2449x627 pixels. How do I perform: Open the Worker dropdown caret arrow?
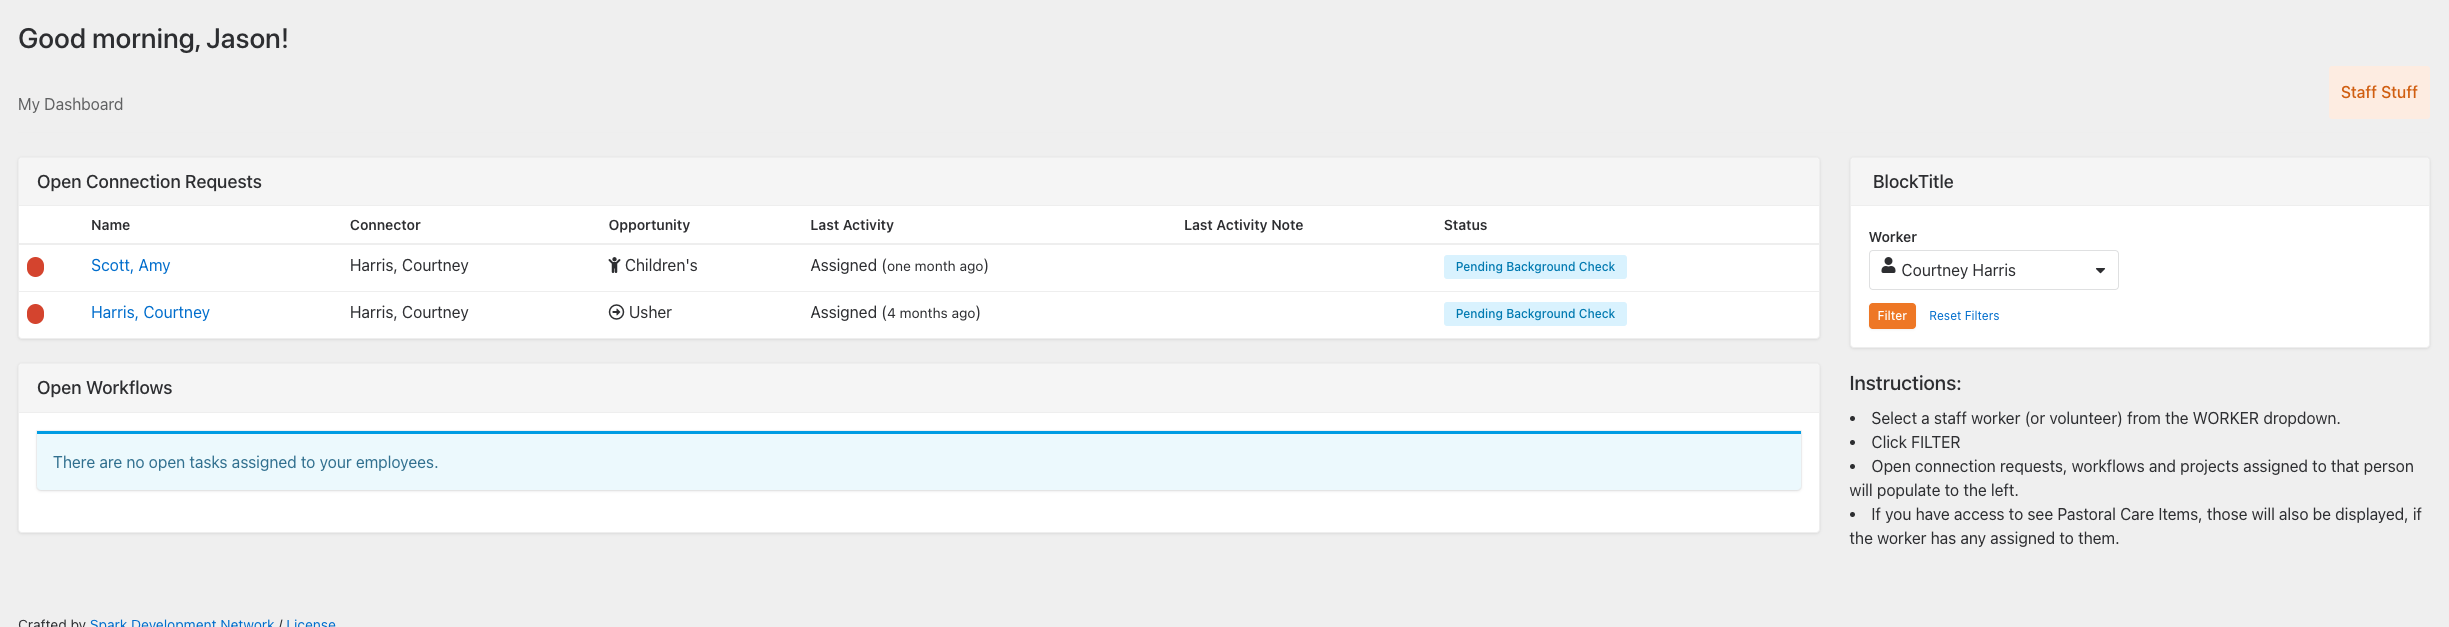click(2100, 271)
